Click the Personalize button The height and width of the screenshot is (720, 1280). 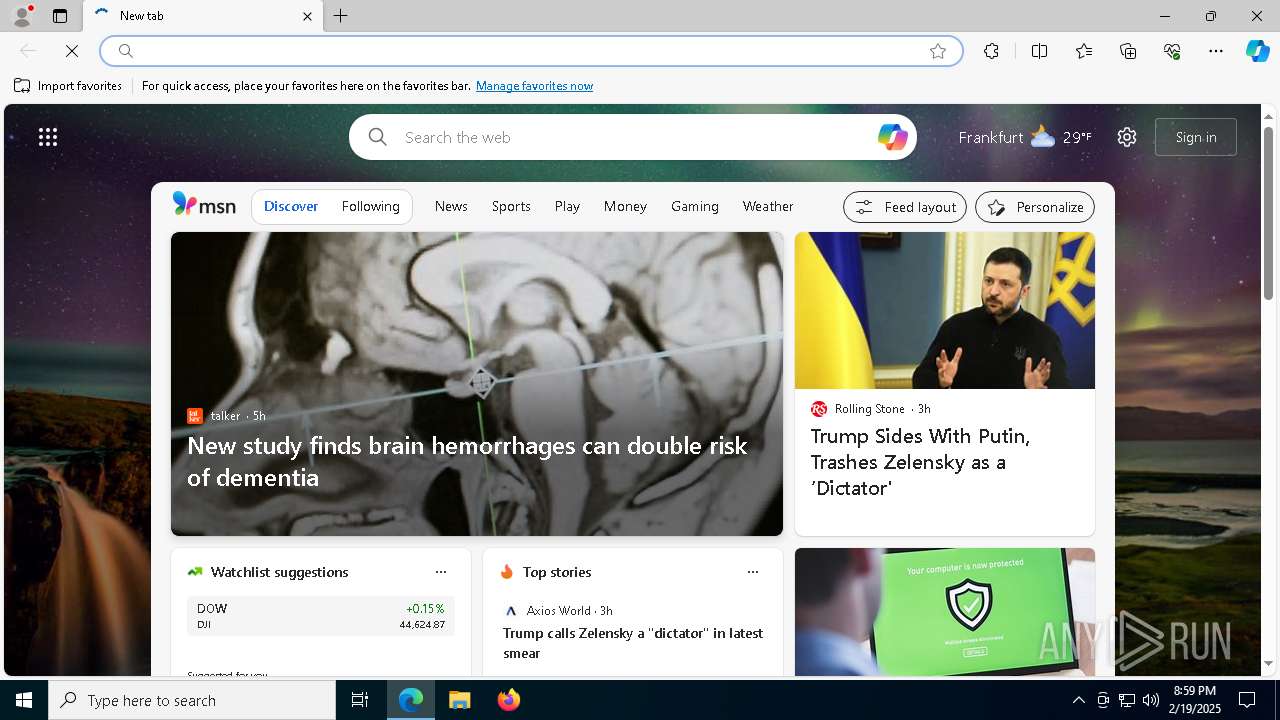click(x=1035, y=207)
